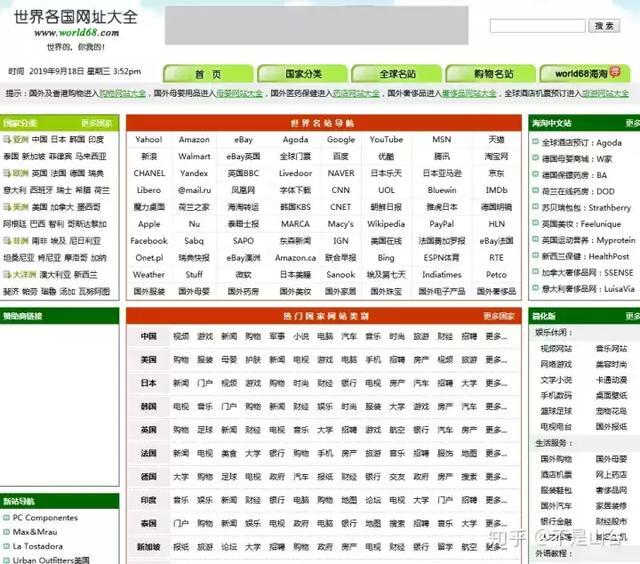Open the 国外电子产品 category link

(442, 291)
